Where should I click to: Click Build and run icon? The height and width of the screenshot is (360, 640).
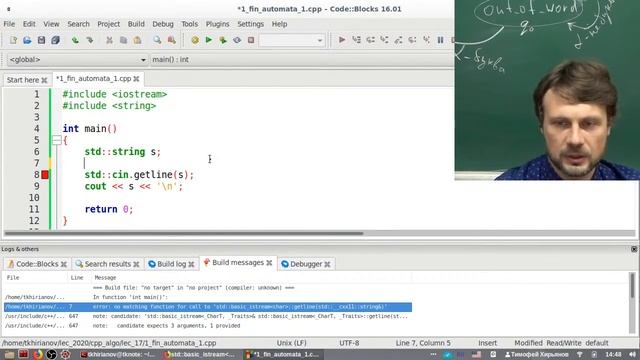tap(223, 40)
